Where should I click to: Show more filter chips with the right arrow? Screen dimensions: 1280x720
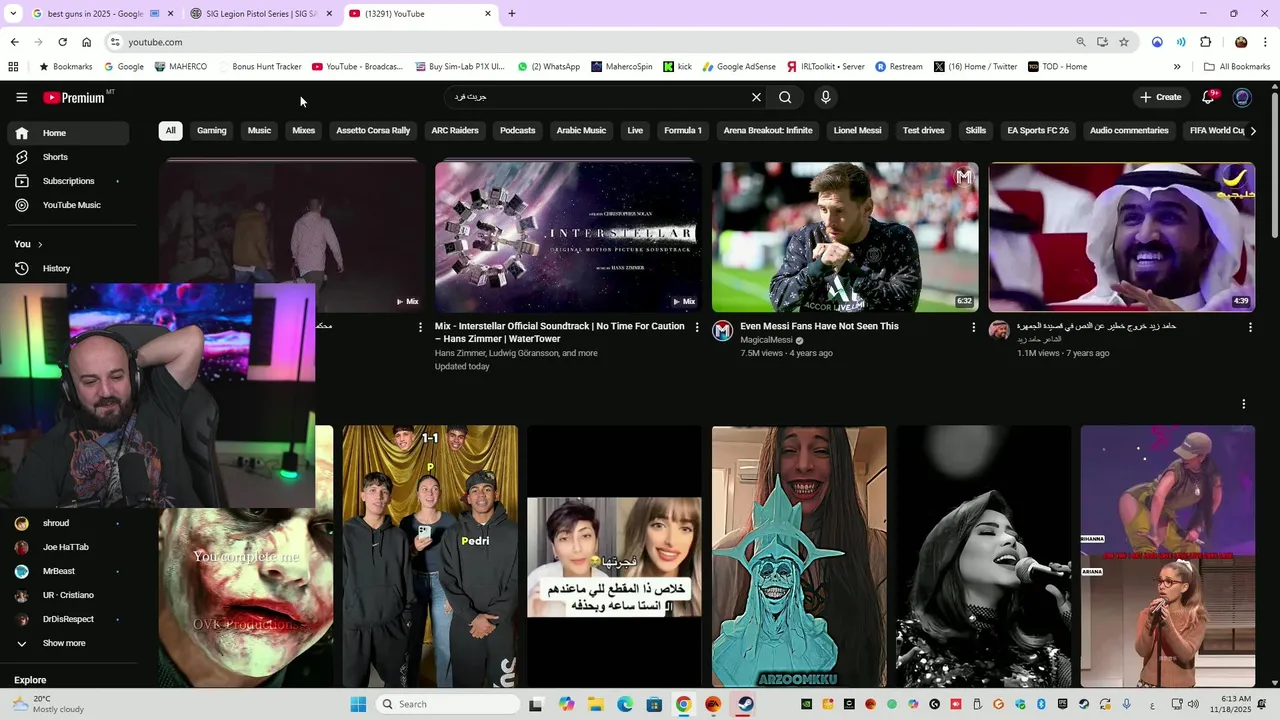pos(1253,131)
